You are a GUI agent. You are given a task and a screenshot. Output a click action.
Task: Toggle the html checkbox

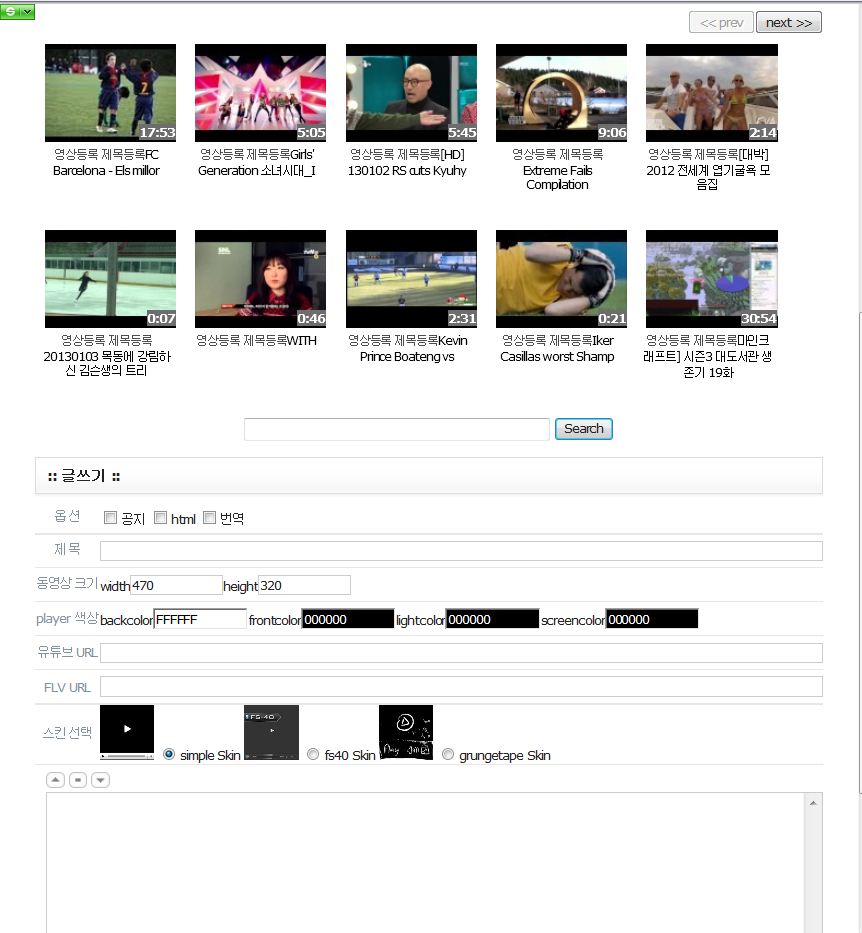point(161,518)
